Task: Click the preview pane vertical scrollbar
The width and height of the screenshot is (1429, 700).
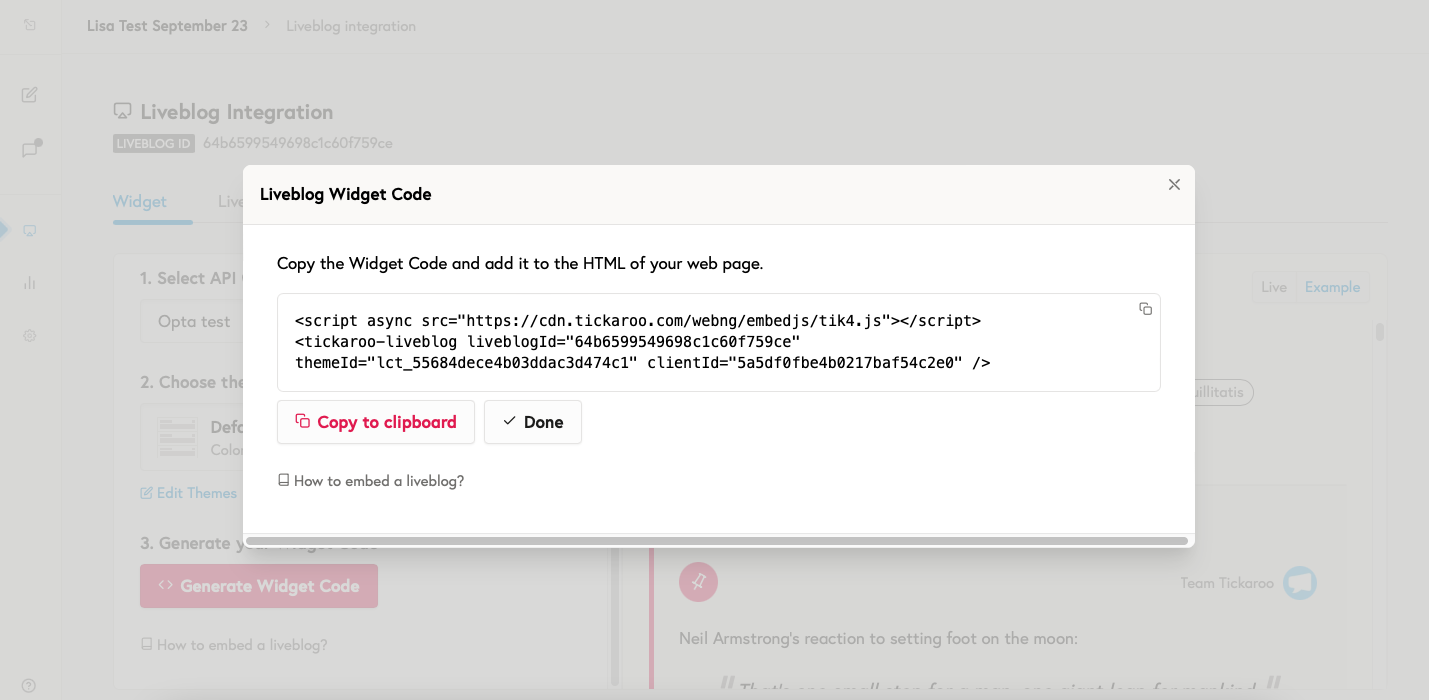Action: point(1380,332)
